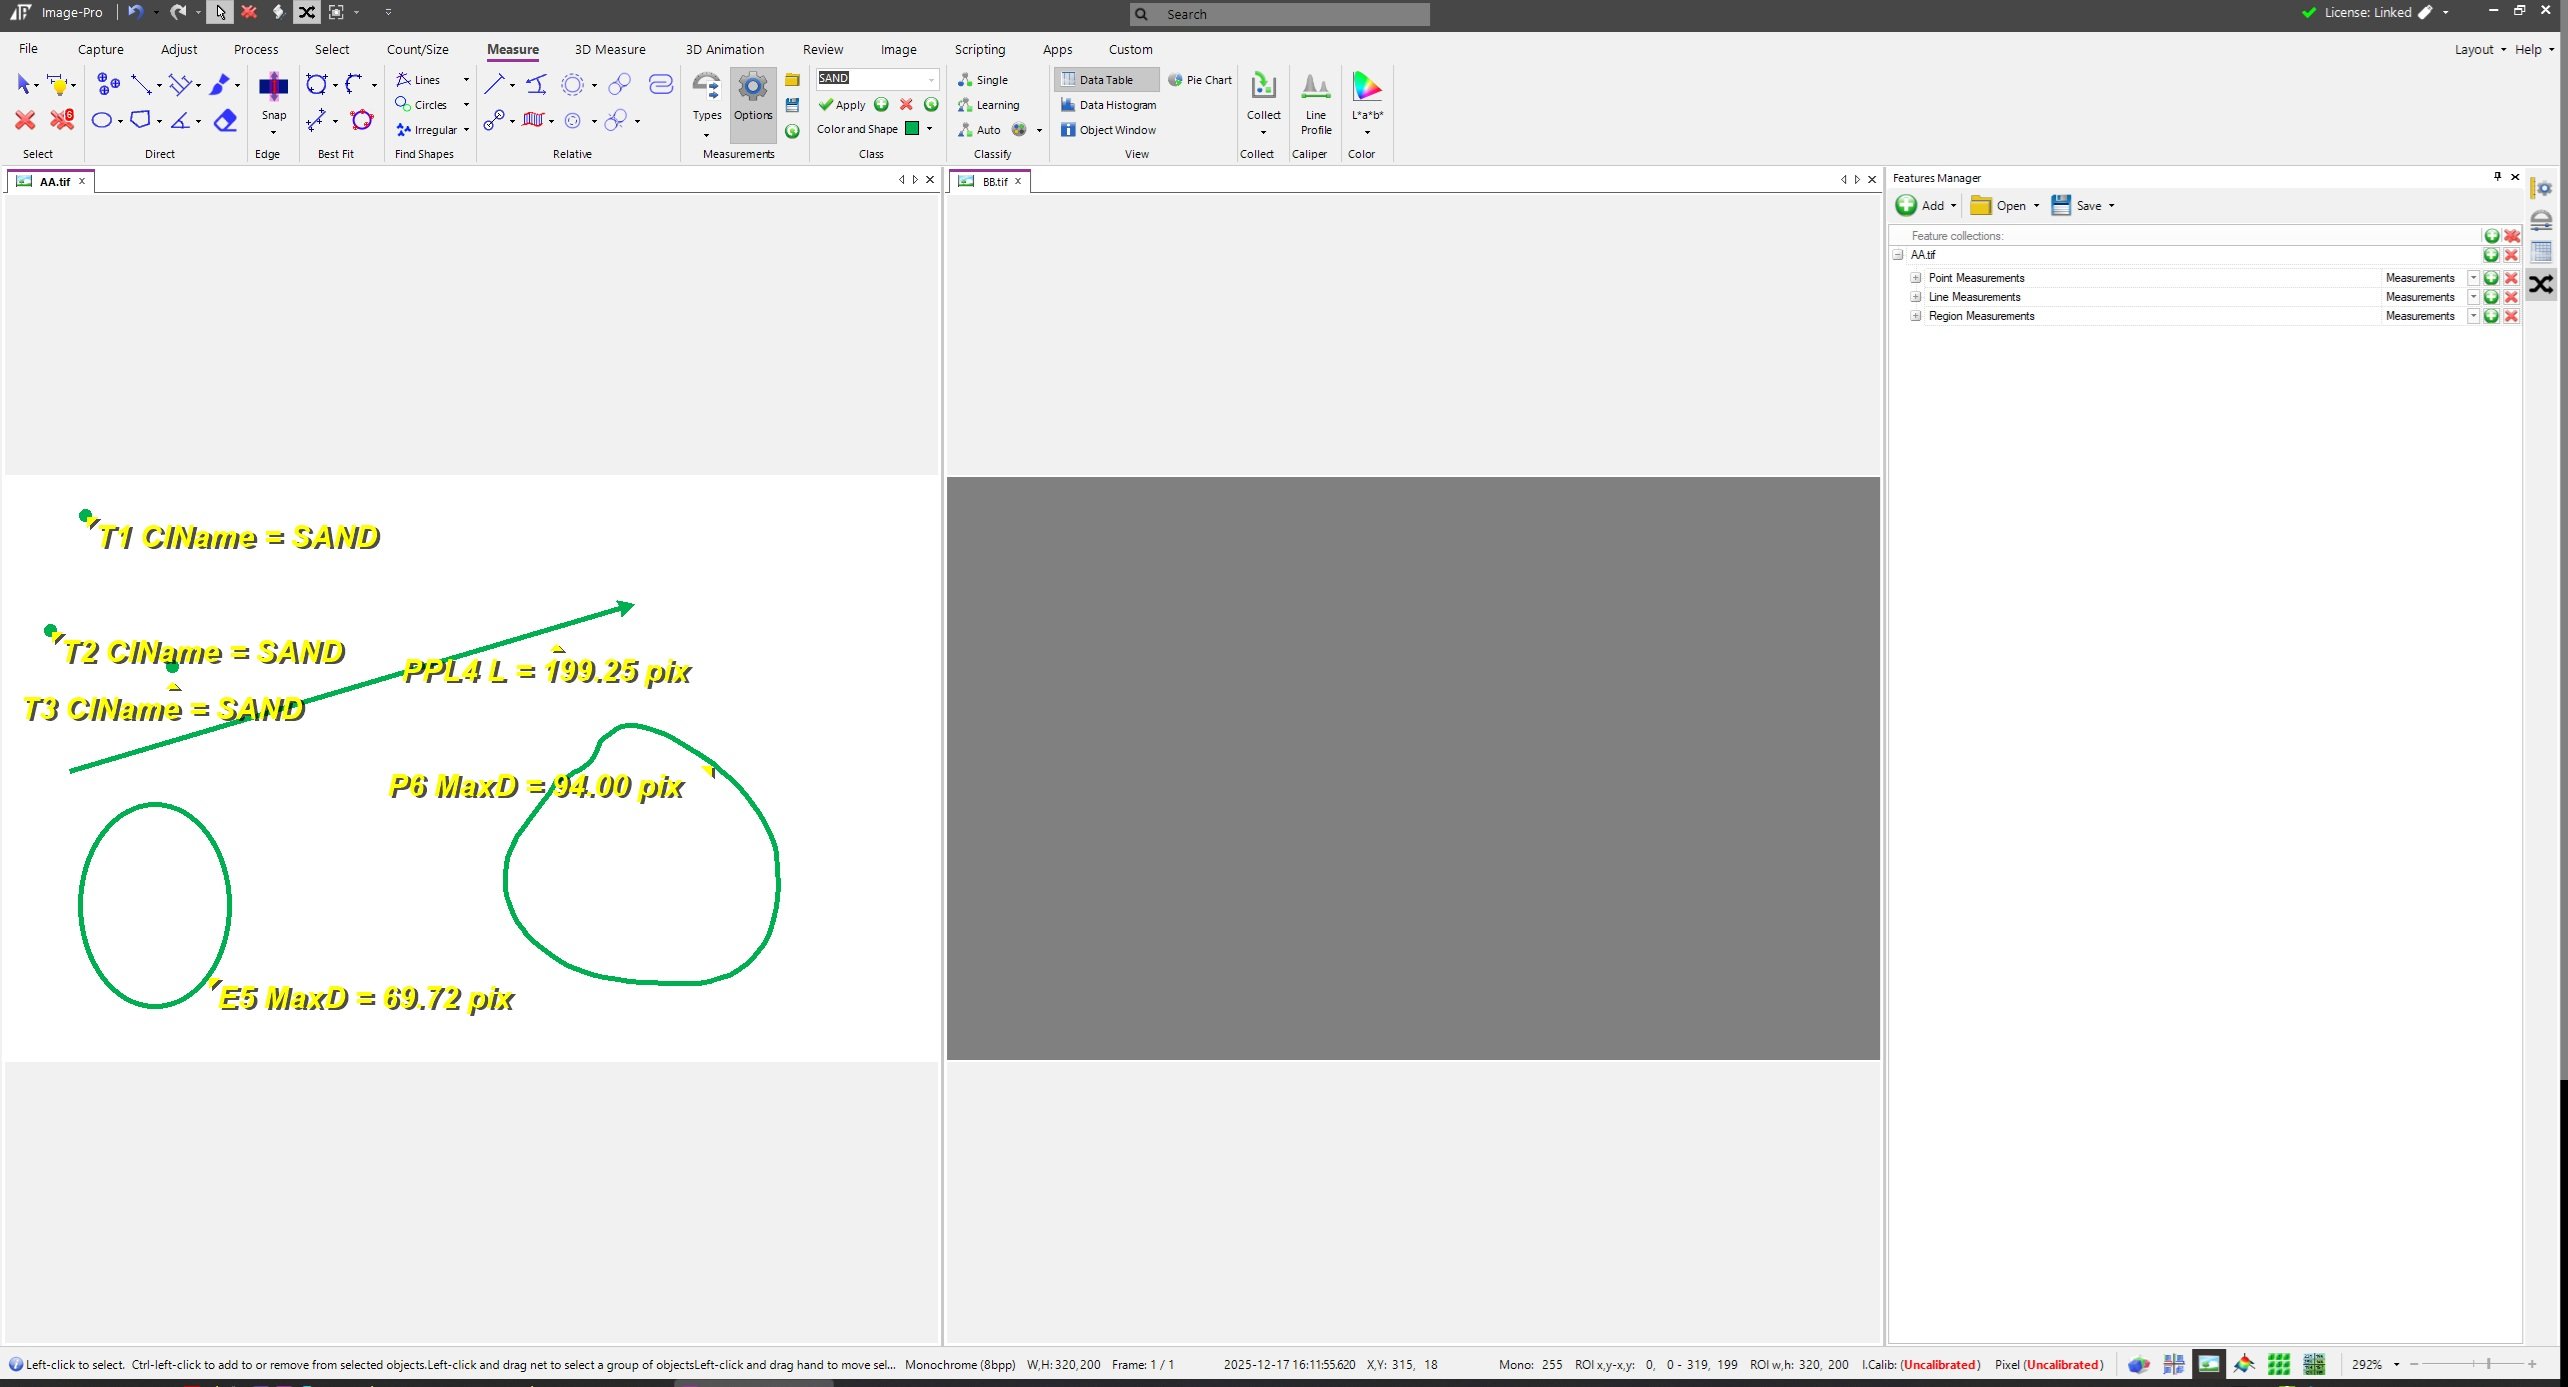Show the surface plot view in status bar

click(x=2243, y=1364)
